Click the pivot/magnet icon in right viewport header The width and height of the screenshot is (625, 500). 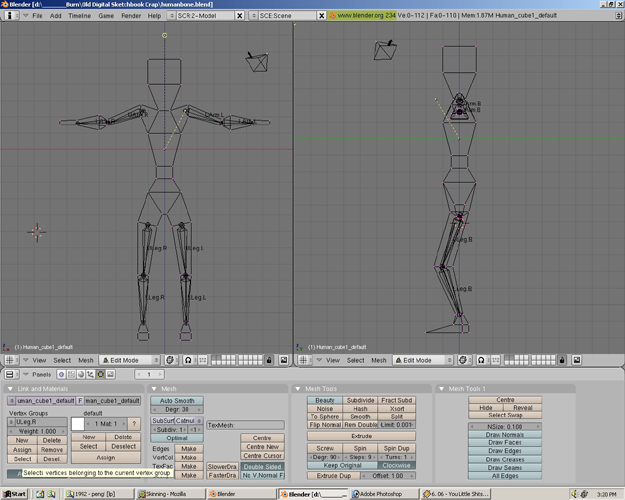(x=481, y=360)
